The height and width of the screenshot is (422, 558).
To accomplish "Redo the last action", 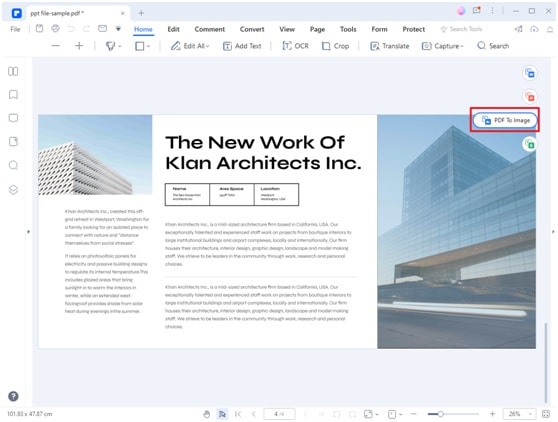I will point(86,28).
